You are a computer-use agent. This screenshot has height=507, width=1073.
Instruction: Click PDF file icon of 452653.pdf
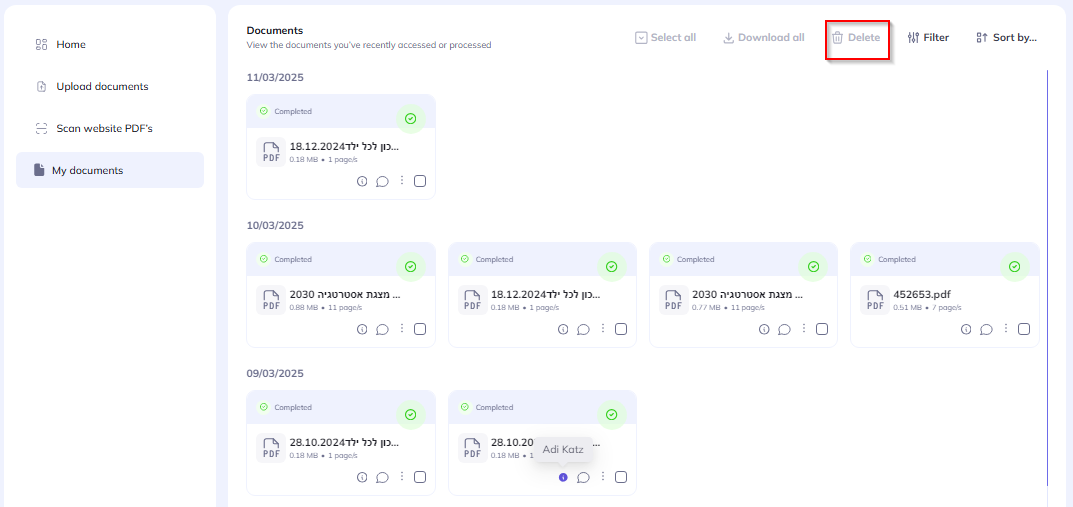tap(875, 301)
